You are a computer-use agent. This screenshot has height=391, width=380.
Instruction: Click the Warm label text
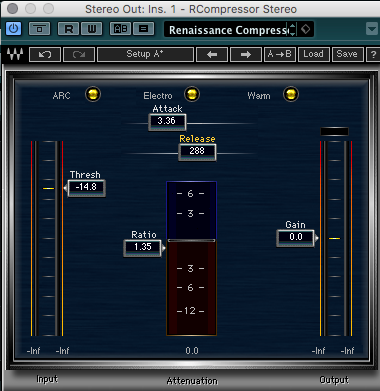coord(259,96)
